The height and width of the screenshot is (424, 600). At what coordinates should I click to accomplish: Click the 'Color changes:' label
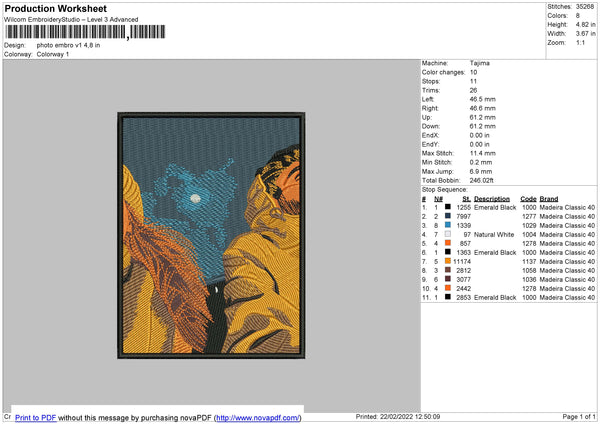point(443,72)
